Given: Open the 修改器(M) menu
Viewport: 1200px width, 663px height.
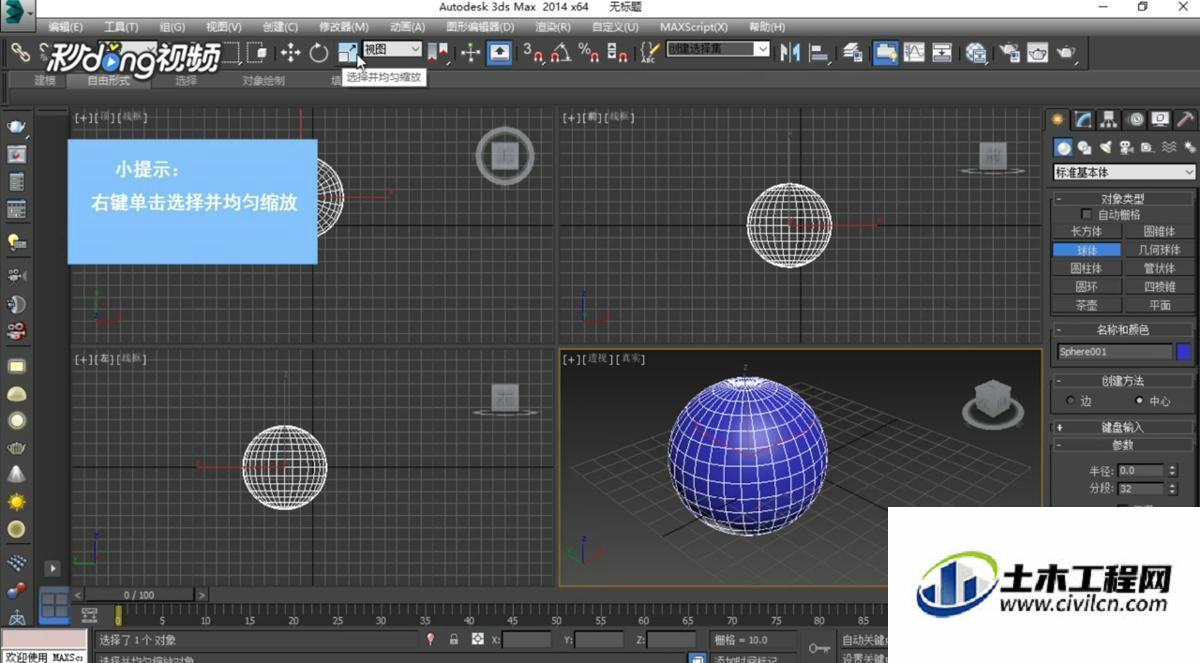Looking at the screenshot, I should point(343,26).
